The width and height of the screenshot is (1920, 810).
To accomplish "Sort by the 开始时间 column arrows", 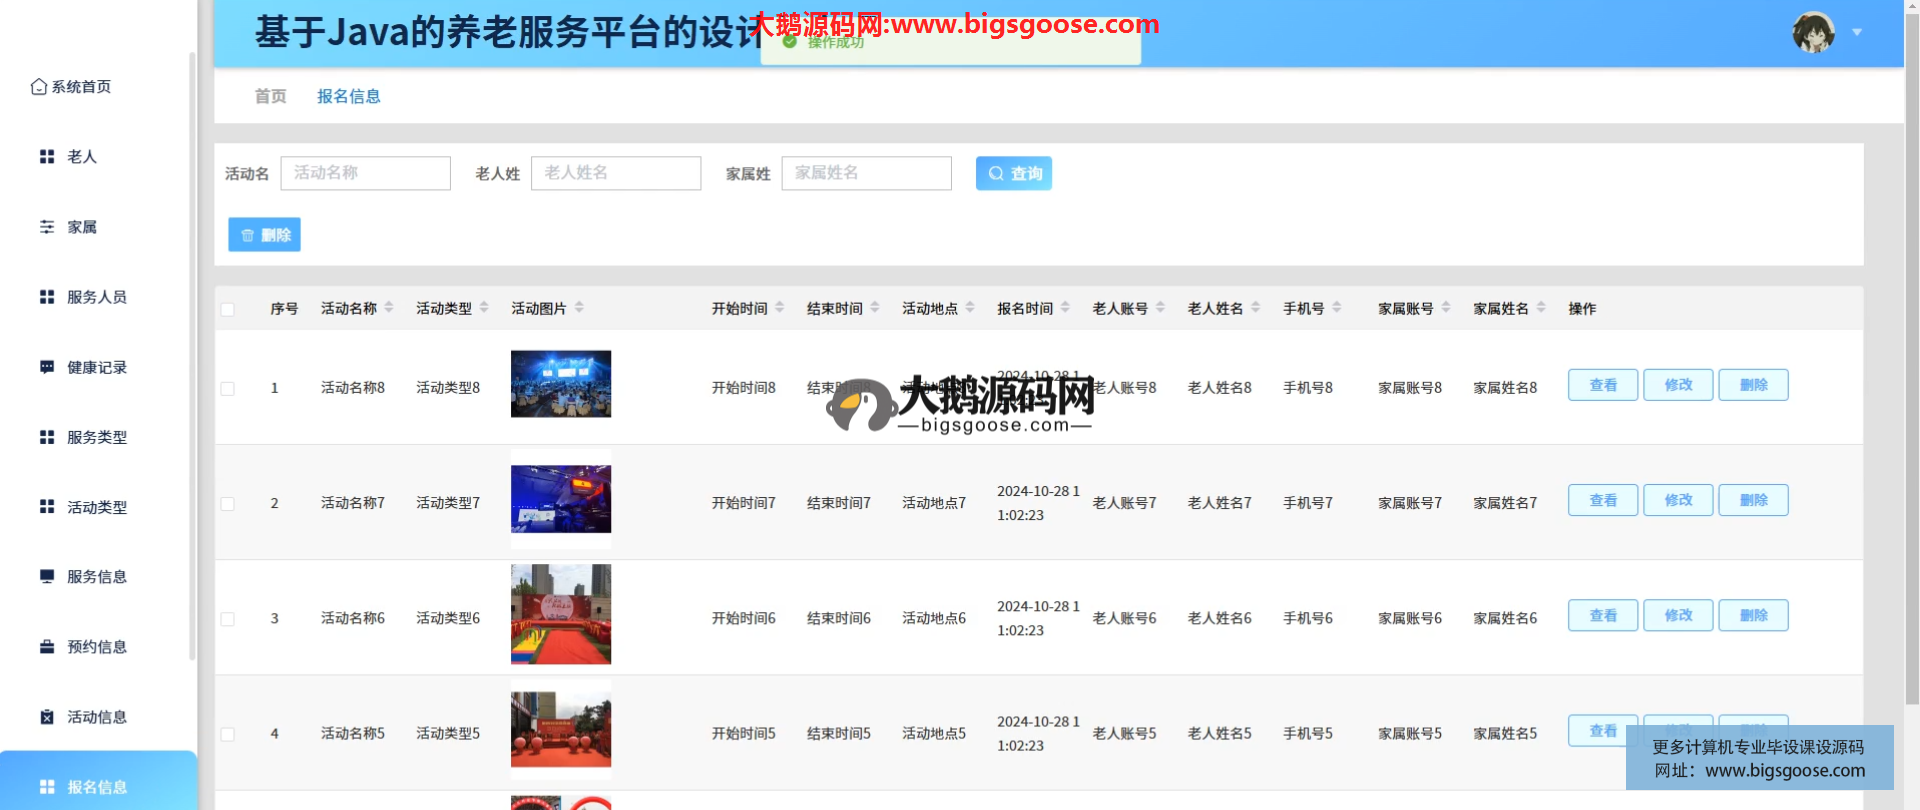I will [x=780, y=308].
